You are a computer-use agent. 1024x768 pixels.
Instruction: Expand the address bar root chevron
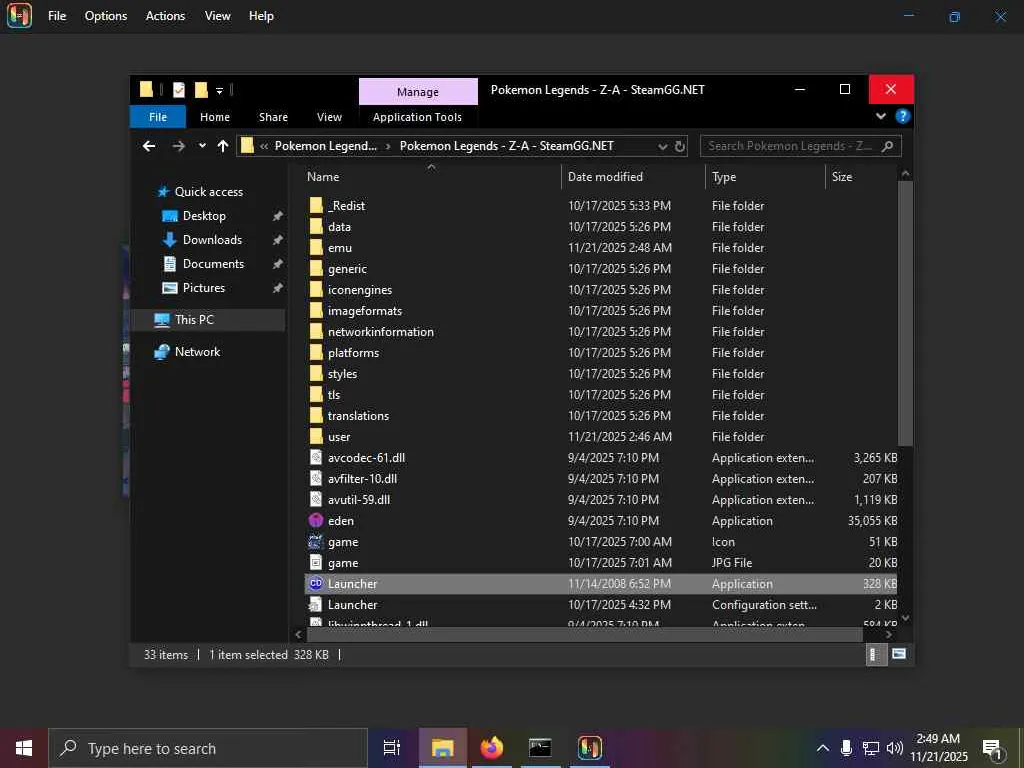tap(264, 146)
